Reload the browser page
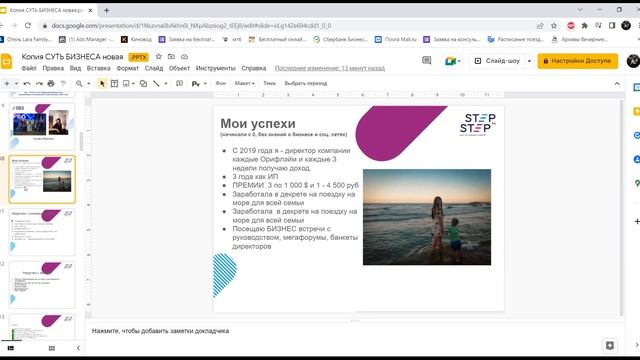This screenshot has width=640, height=360. 28,25
